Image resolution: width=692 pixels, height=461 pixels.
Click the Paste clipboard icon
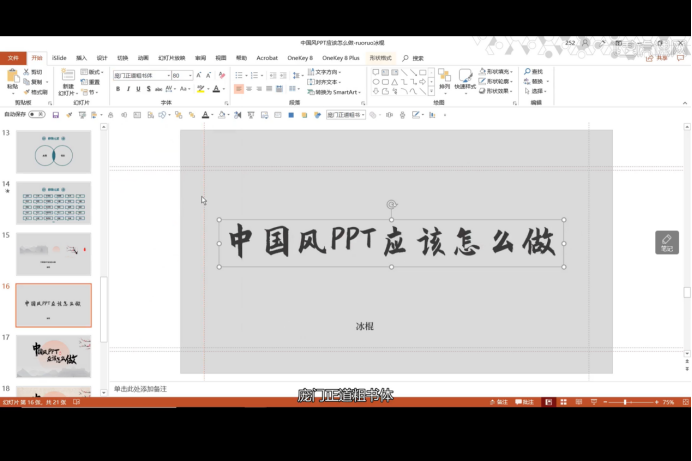[x=12, y=76]
